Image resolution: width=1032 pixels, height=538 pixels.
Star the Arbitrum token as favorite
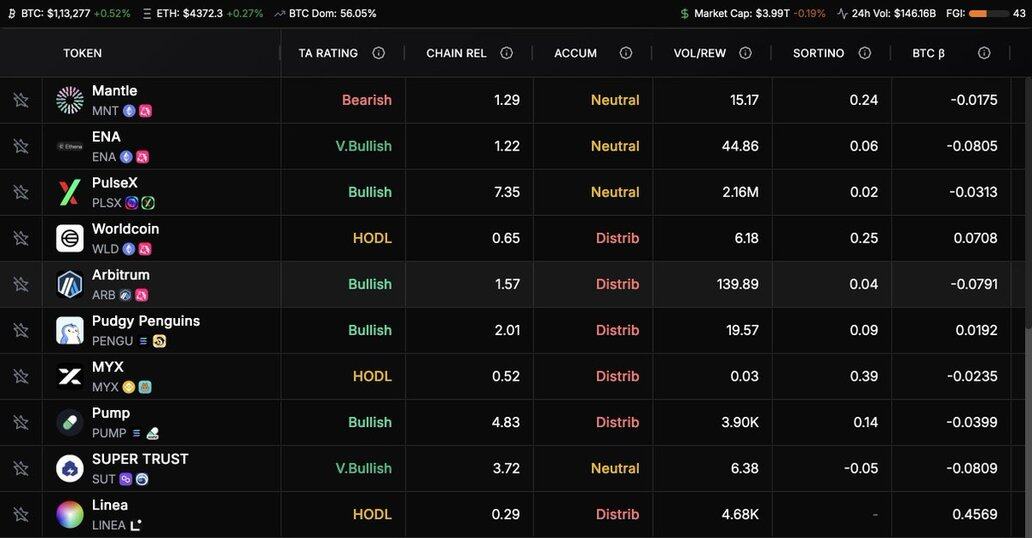[21, 284]
